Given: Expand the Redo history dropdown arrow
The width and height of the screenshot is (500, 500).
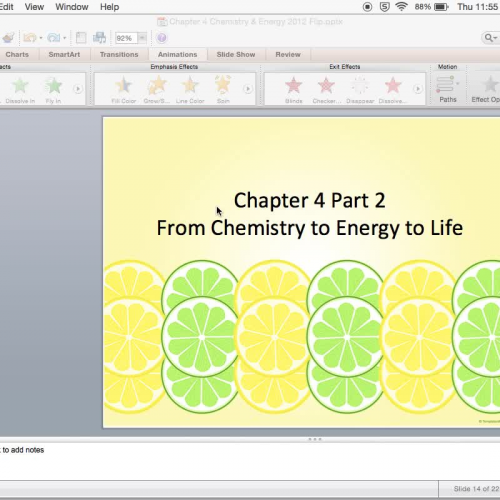Looking at the screenshot, I should [x=64, y=38].
